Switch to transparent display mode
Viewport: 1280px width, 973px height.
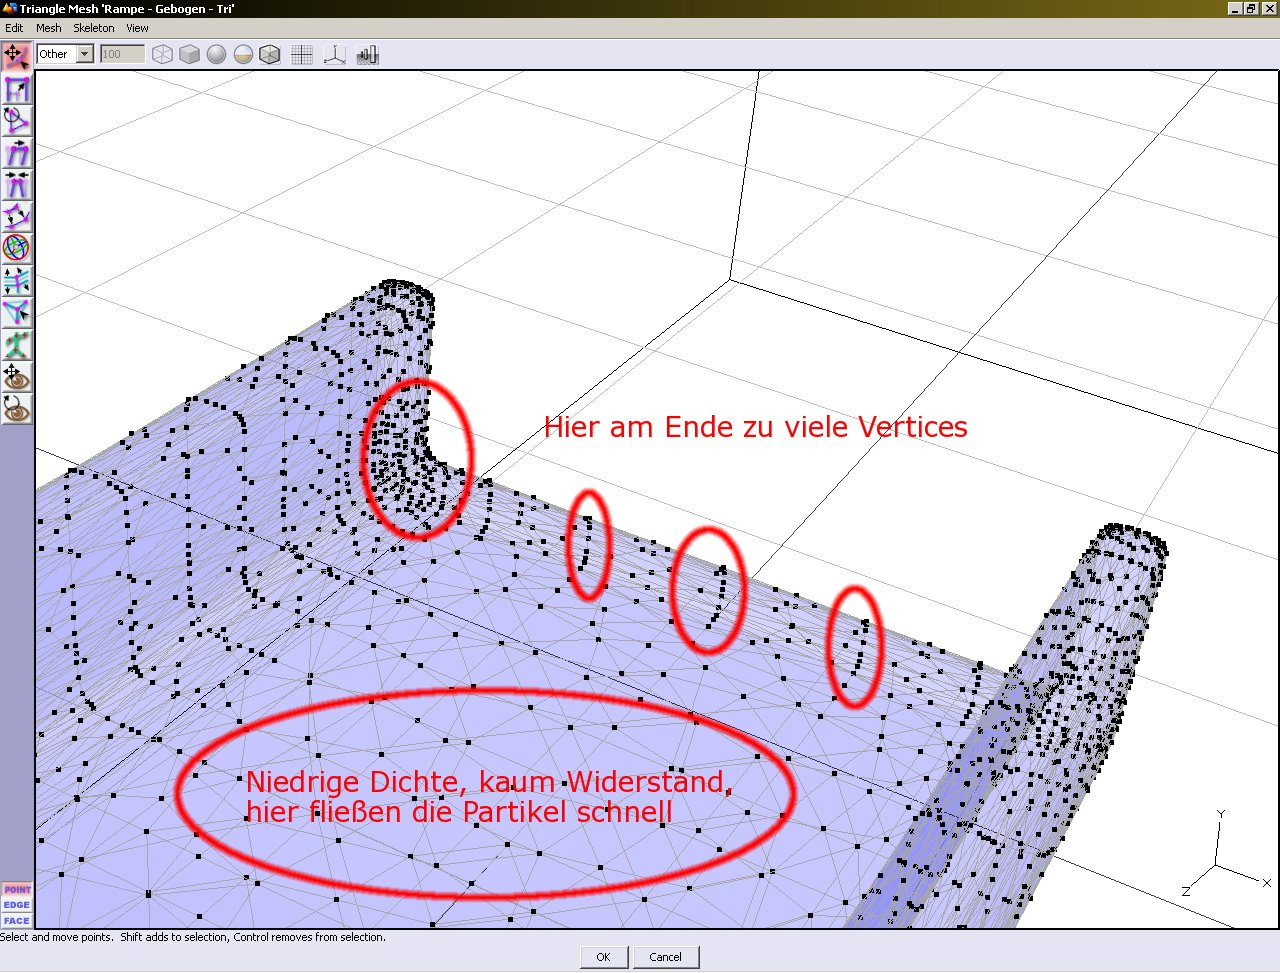(x=270, y=54)
